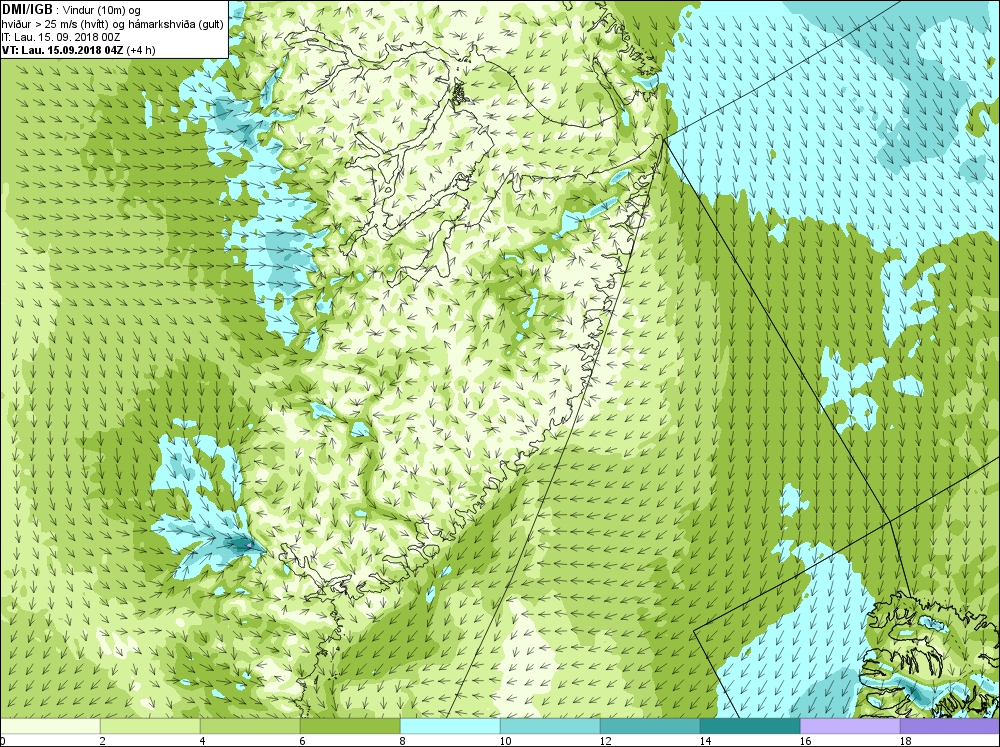Click the purple legend swatch above 18 m/s

(x=950, y=726)
